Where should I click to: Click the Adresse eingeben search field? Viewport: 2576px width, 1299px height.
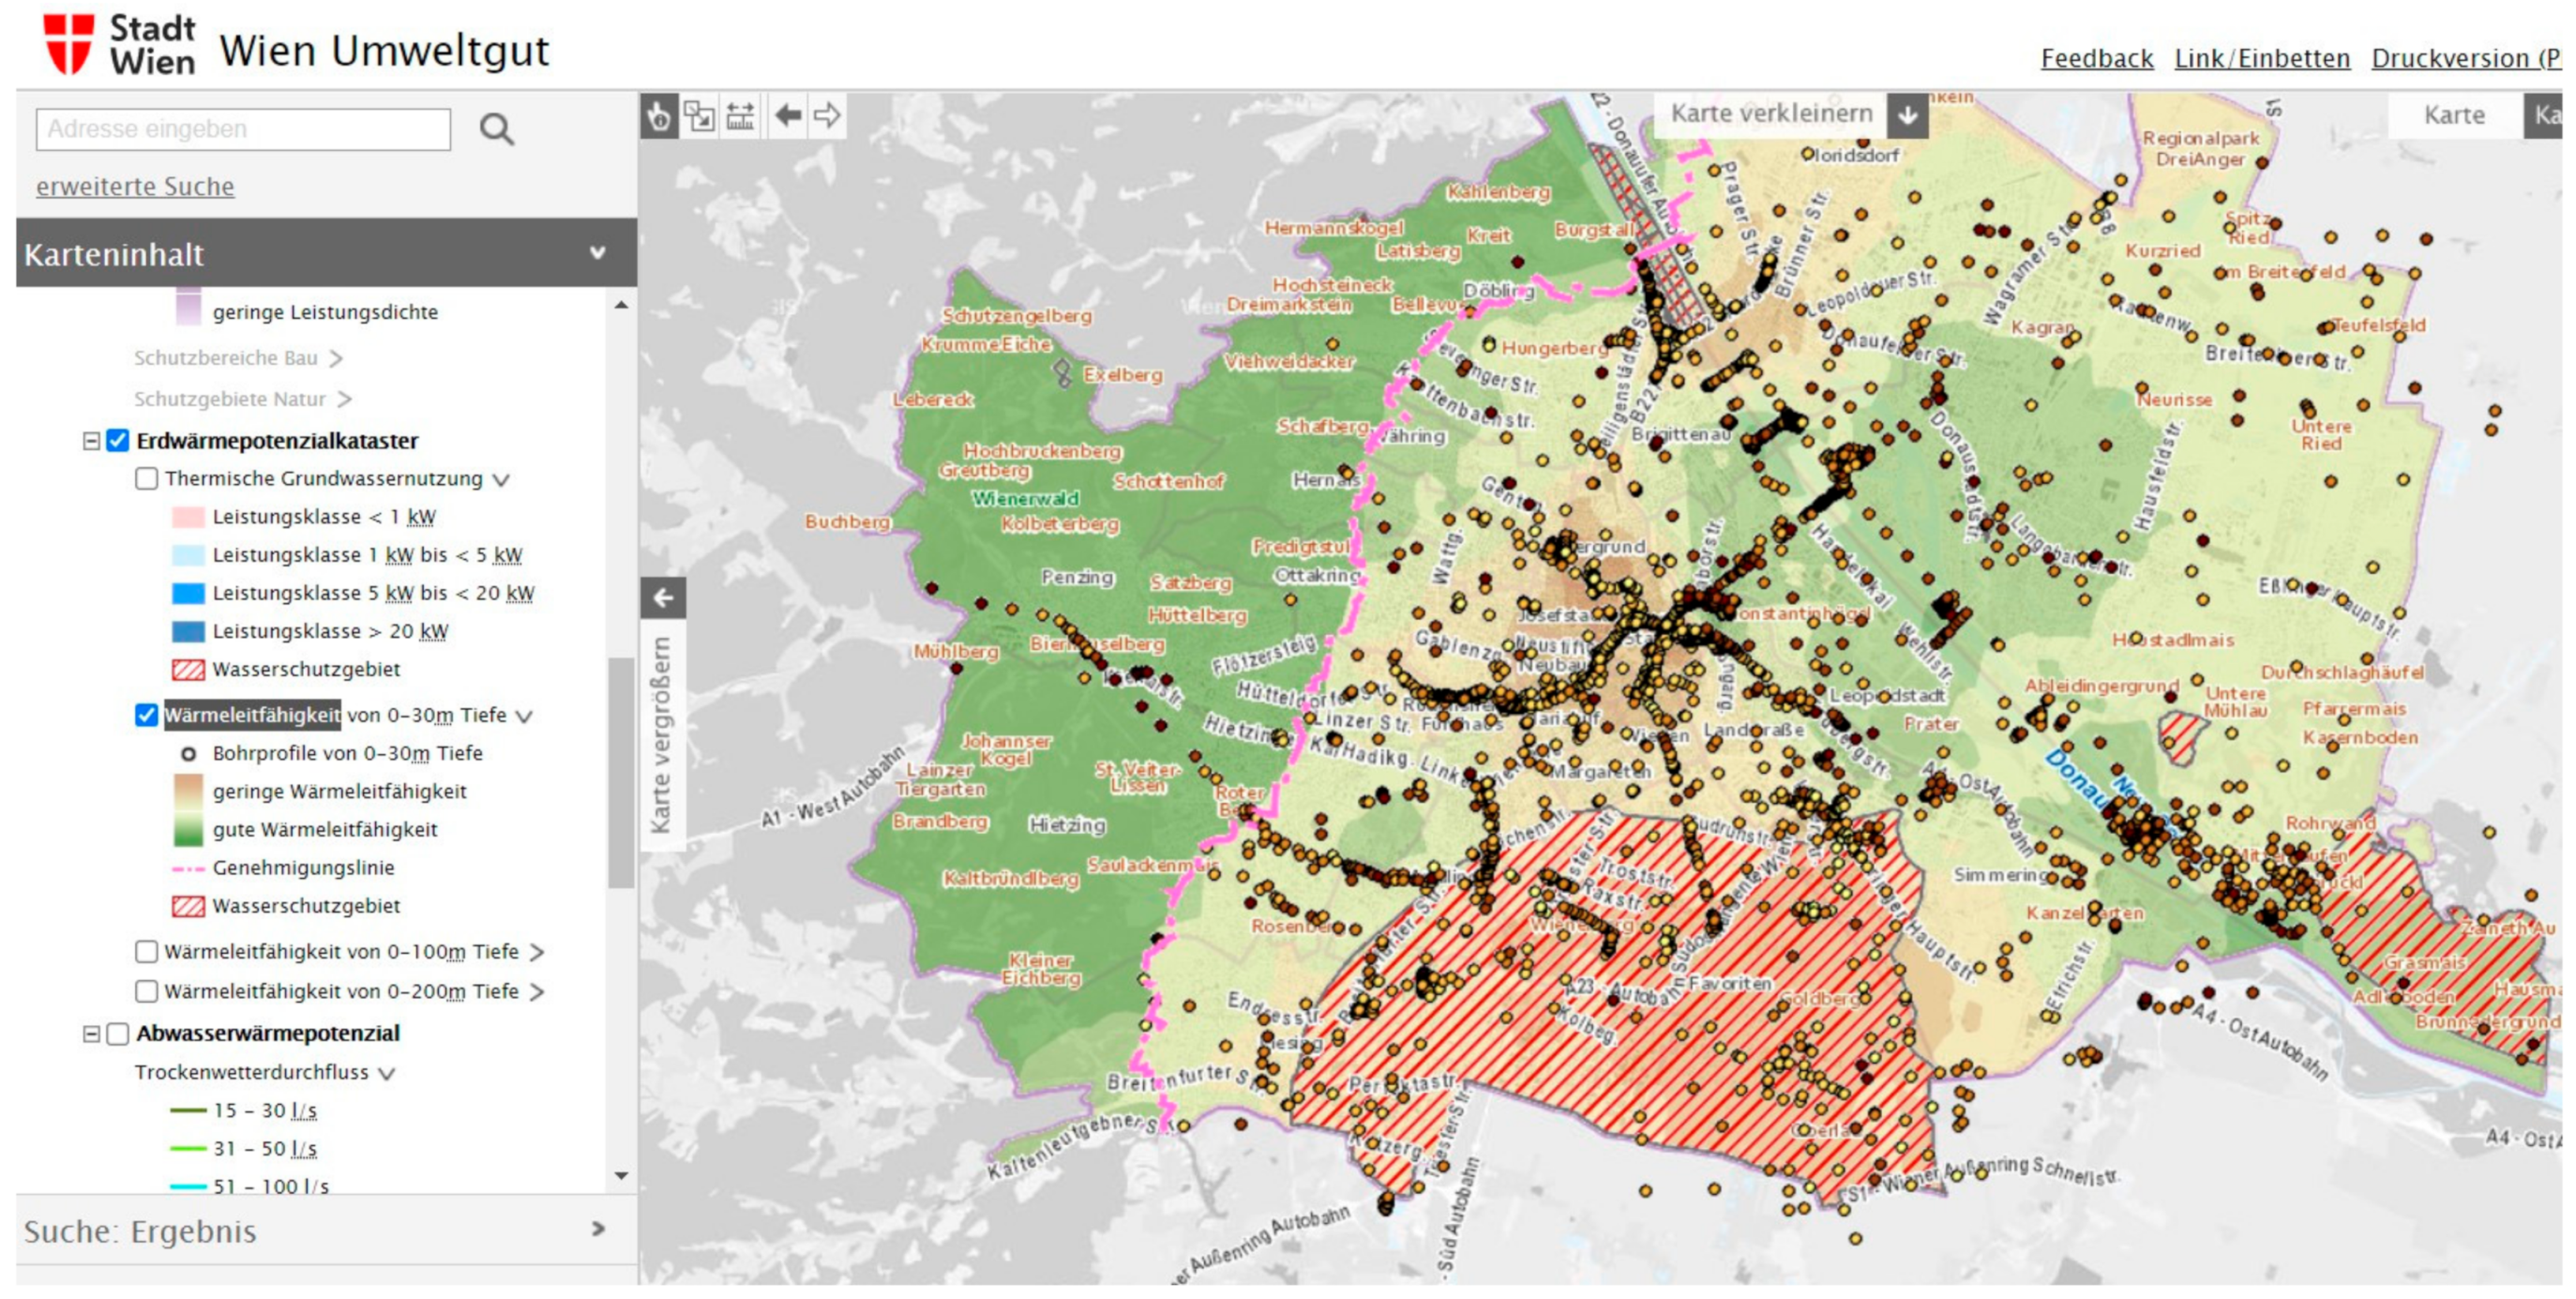coord(243,129)
